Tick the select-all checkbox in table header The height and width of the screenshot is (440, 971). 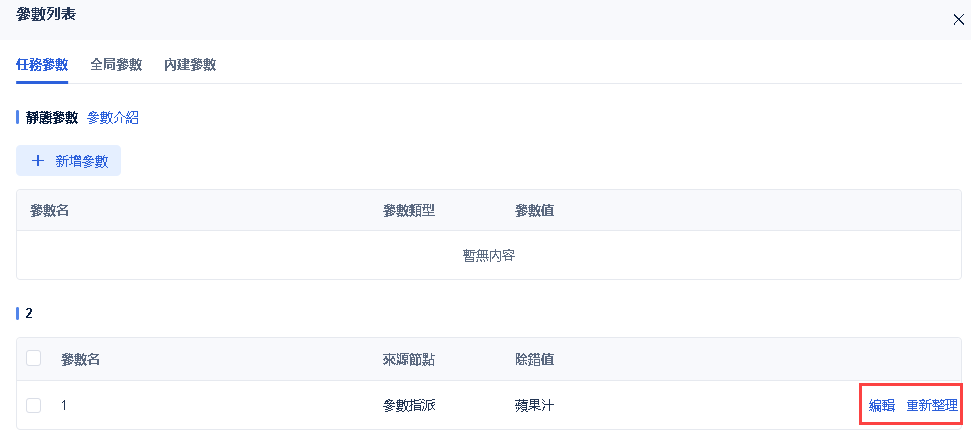(33, 358)
